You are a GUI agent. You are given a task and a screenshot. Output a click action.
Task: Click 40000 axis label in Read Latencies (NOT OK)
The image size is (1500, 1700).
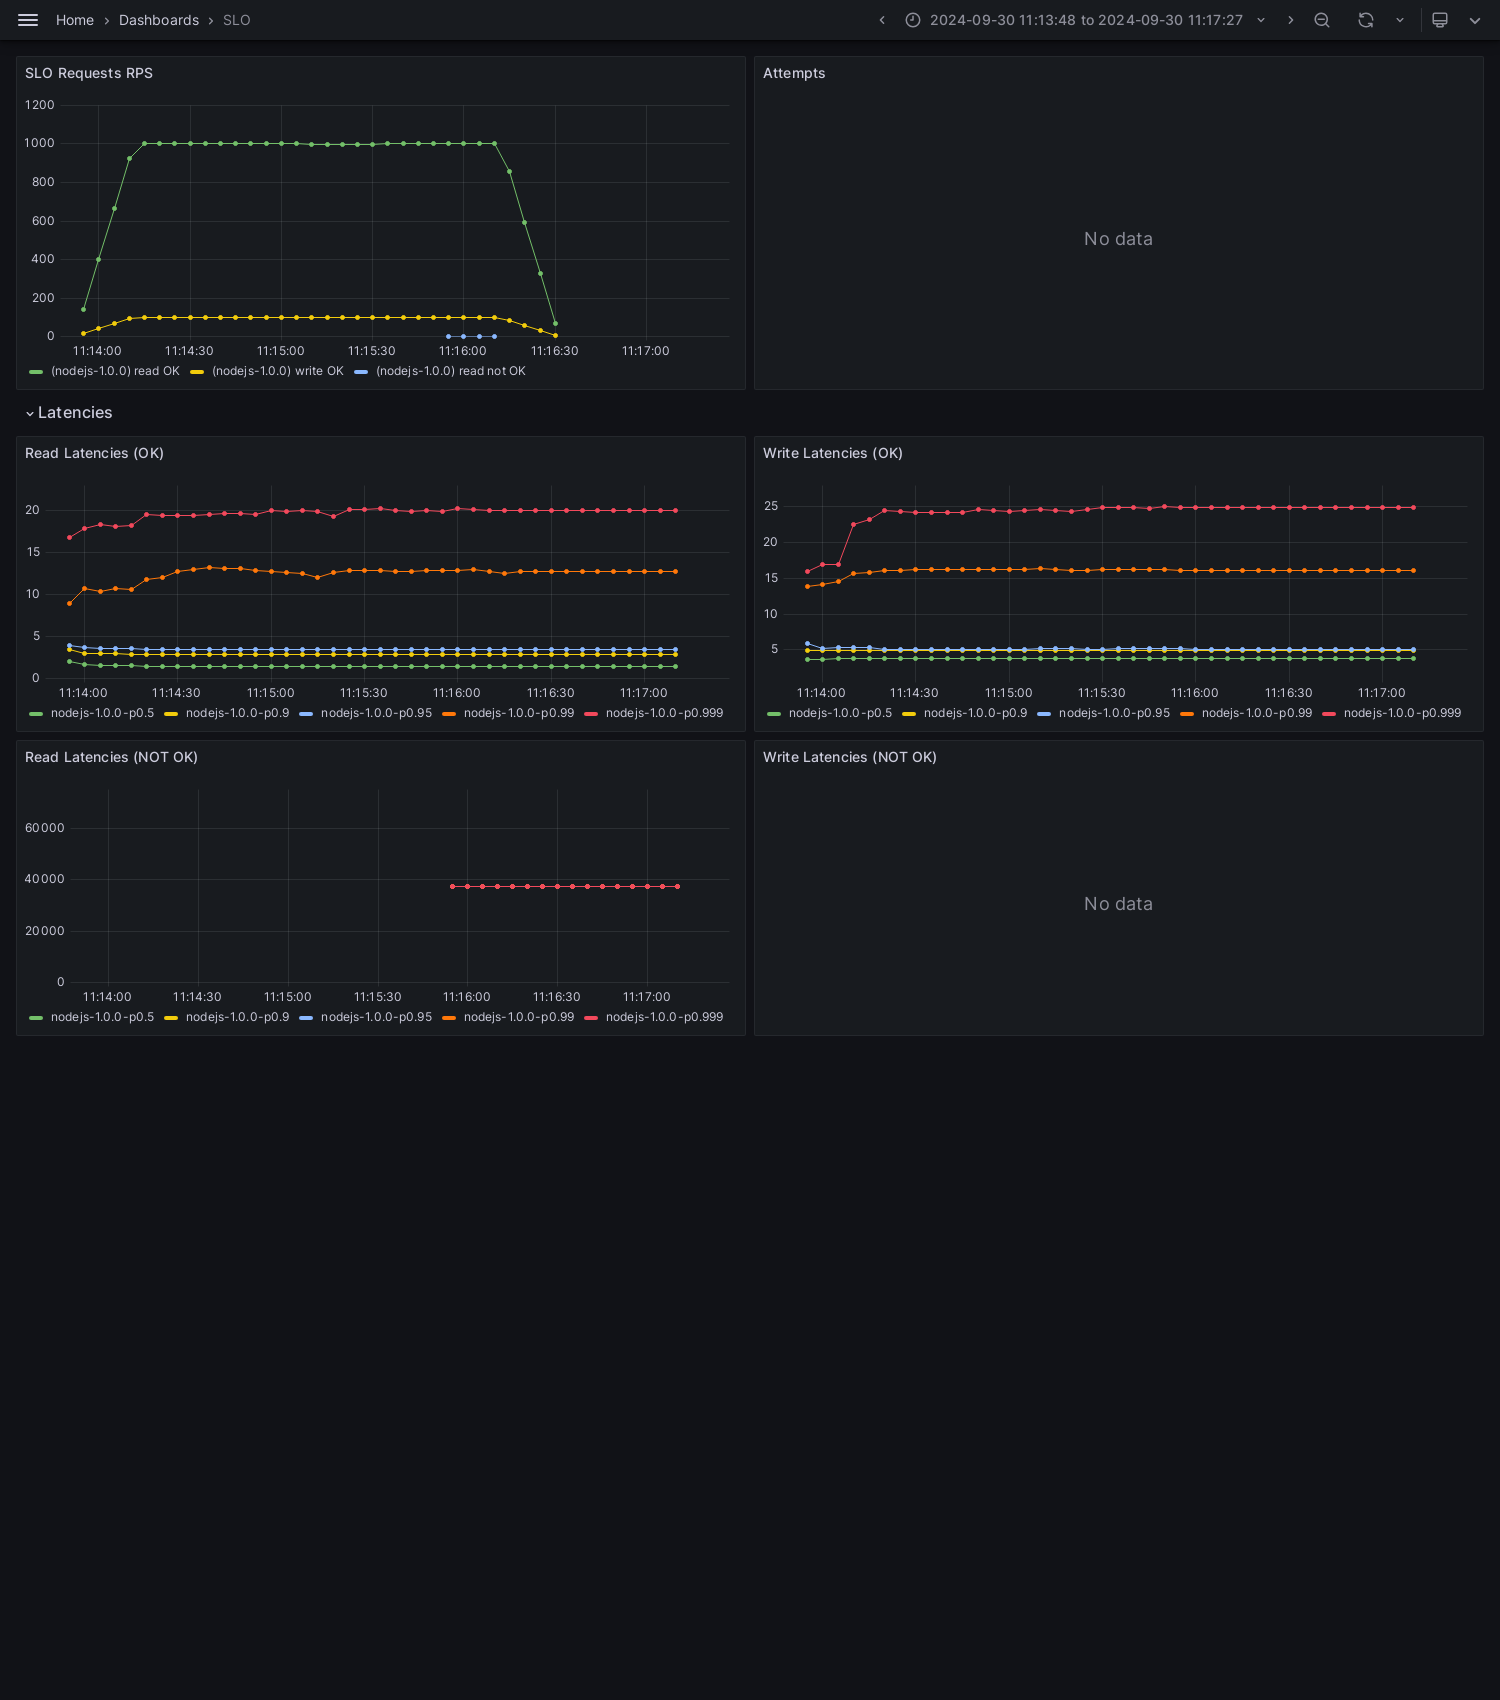pyautogui.click(x=45, y=879)
